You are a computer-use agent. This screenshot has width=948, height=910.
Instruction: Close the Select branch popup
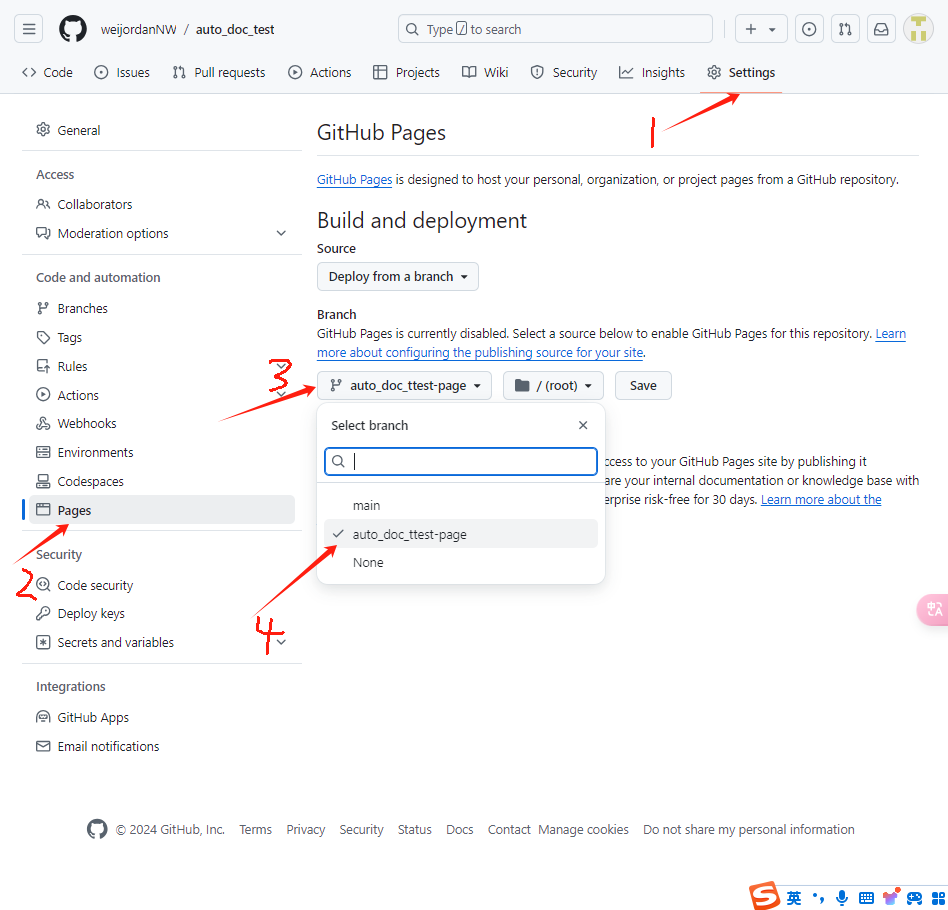(x=583, y=425)
